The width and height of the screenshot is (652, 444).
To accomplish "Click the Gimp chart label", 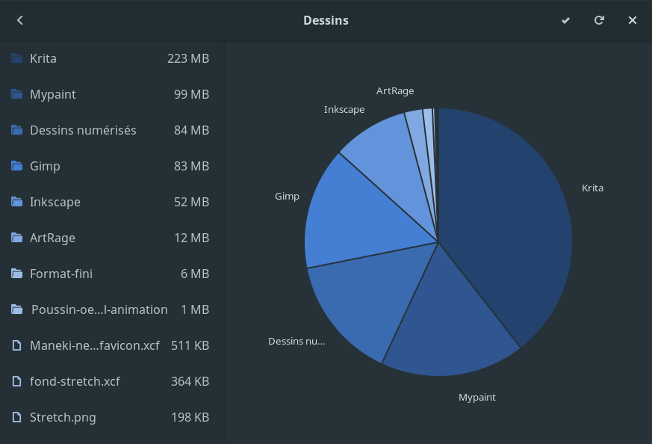I will [287, 196].
